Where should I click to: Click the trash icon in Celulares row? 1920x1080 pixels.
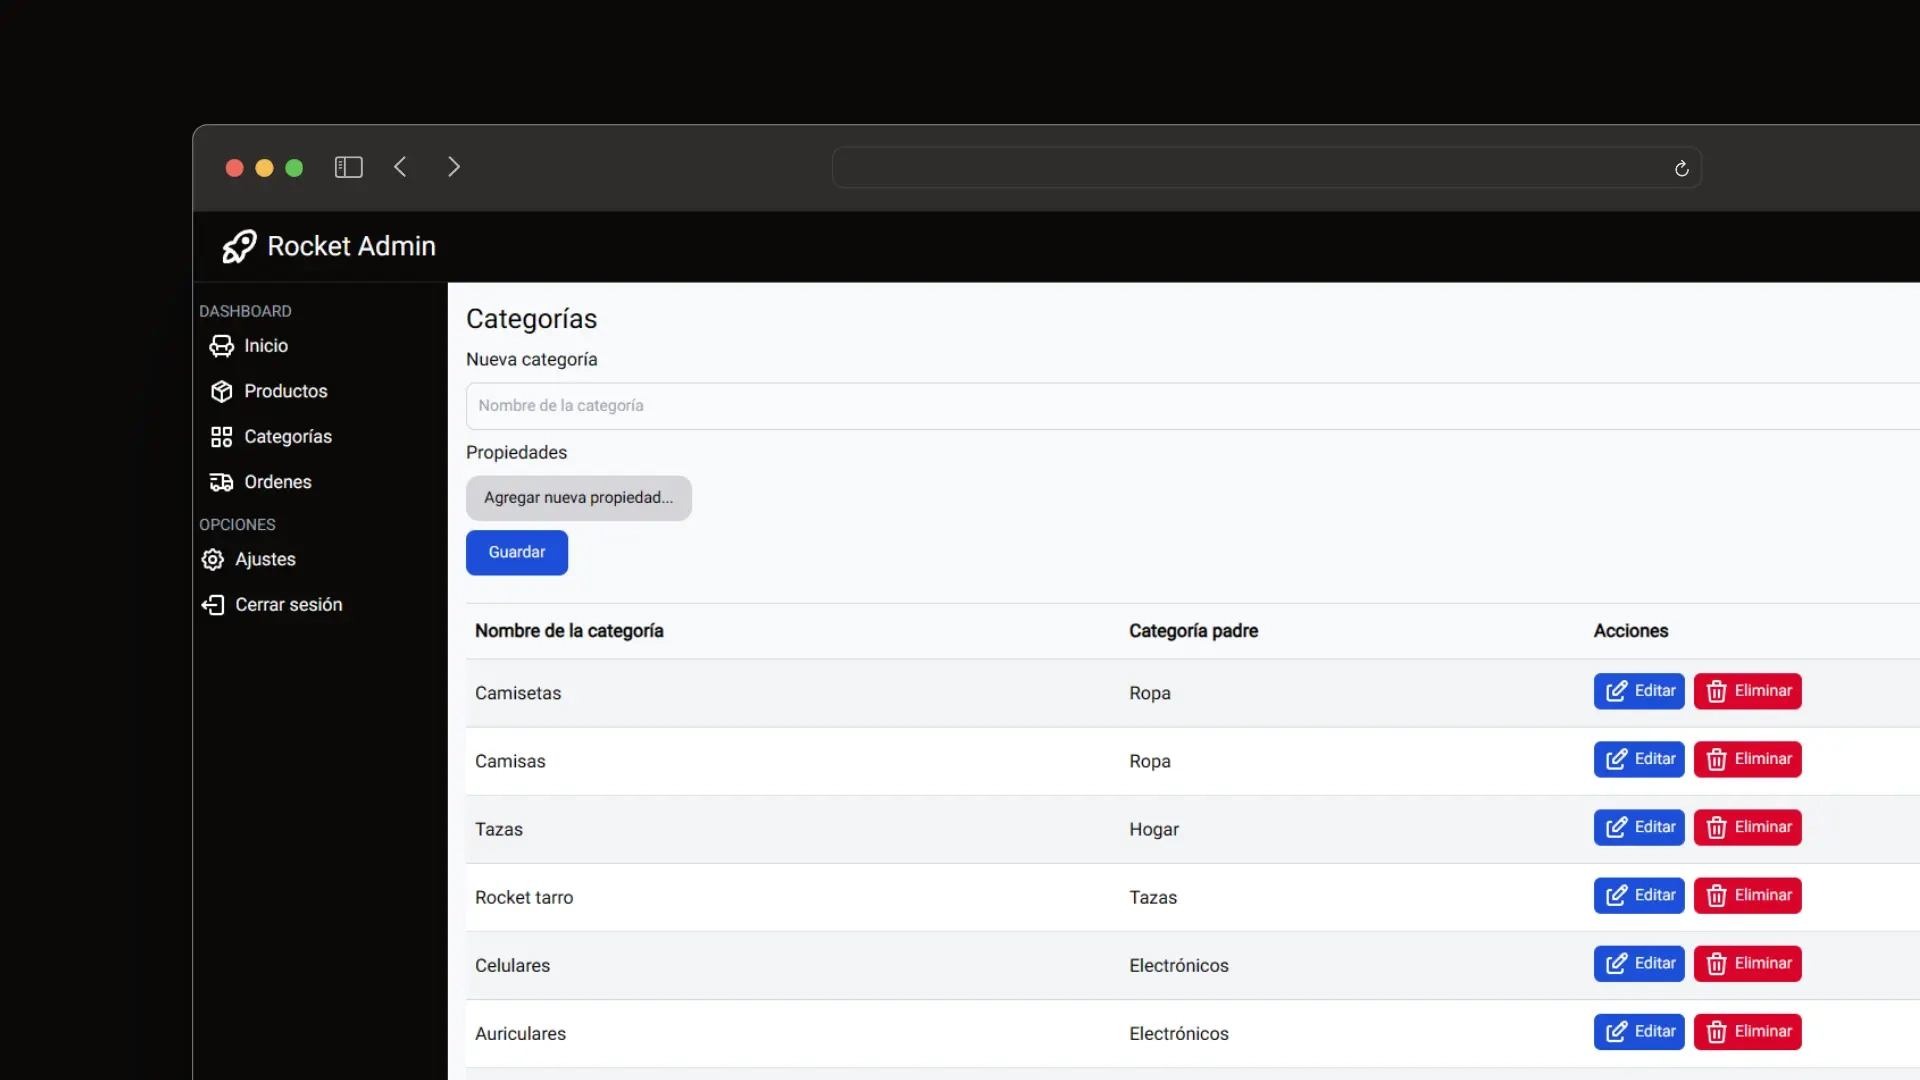coord(1717,963)
